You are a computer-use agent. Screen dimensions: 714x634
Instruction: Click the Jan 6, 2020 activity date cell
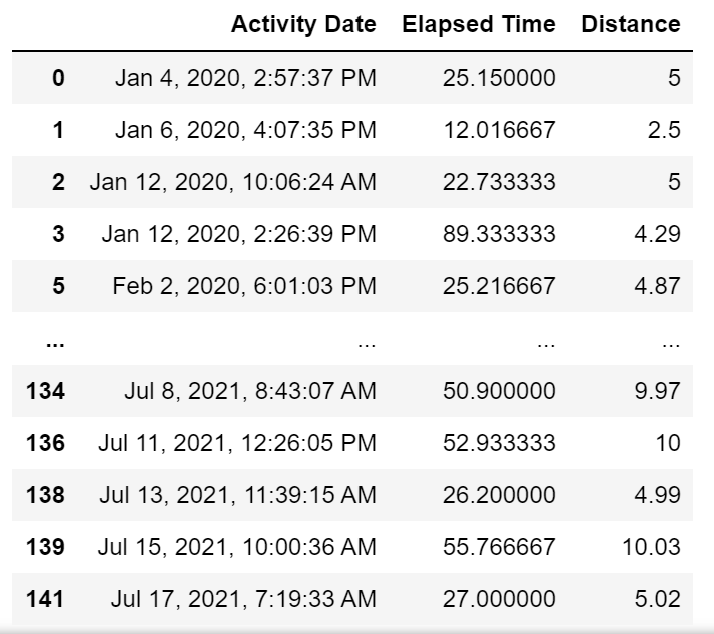click(246, 130)
